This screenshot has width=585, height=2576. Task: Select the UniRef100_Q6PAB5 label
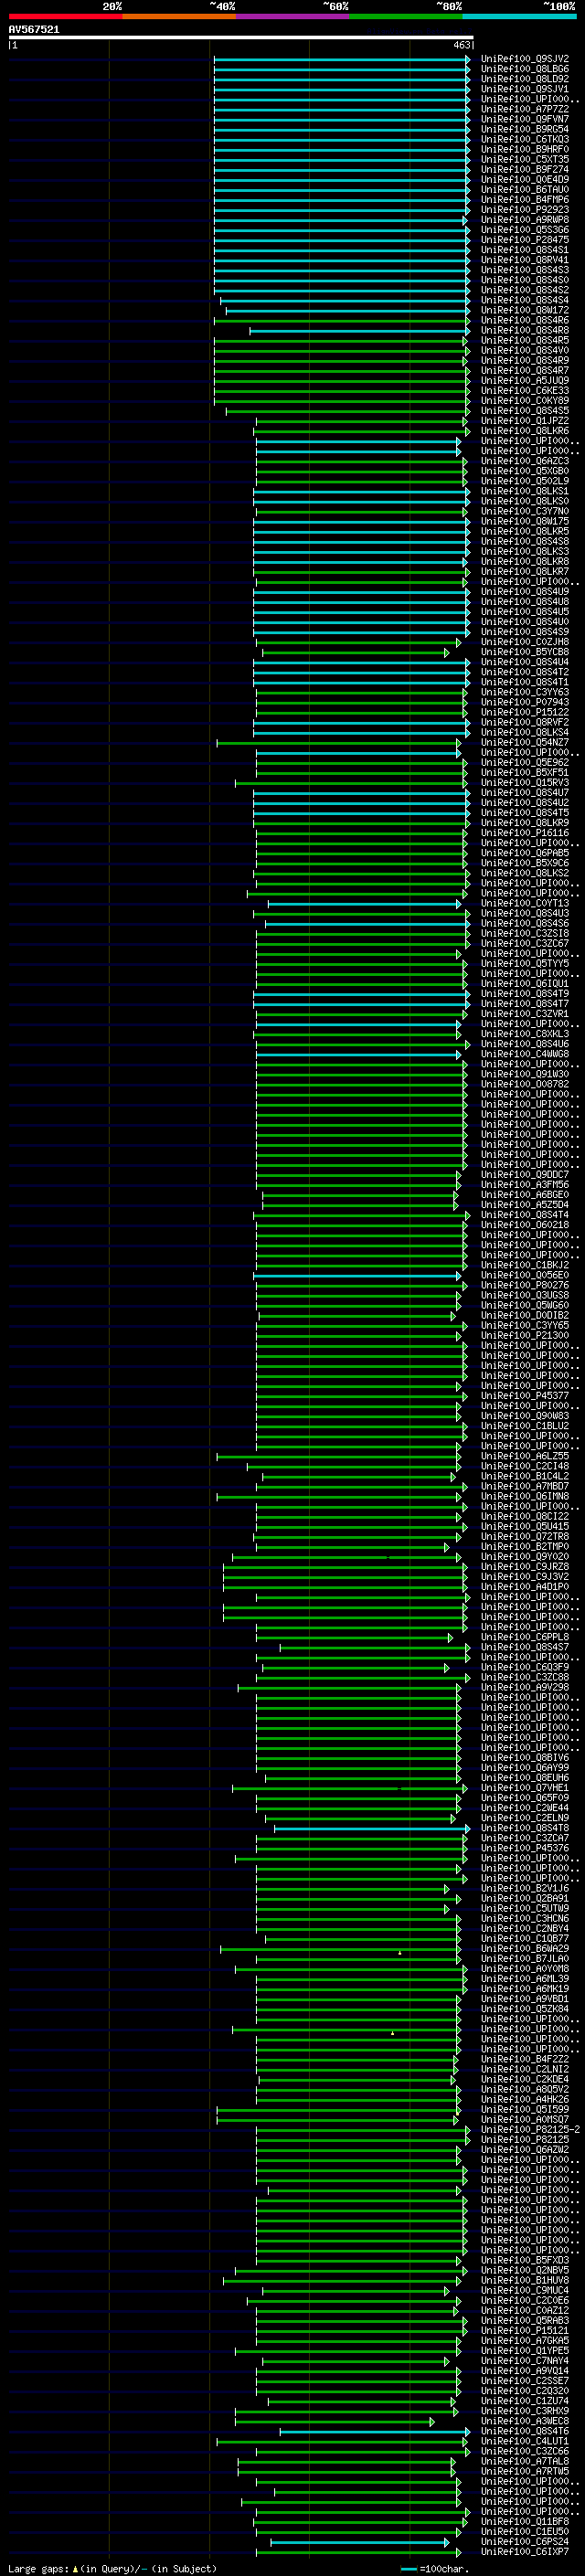click(x=525, y=853)
